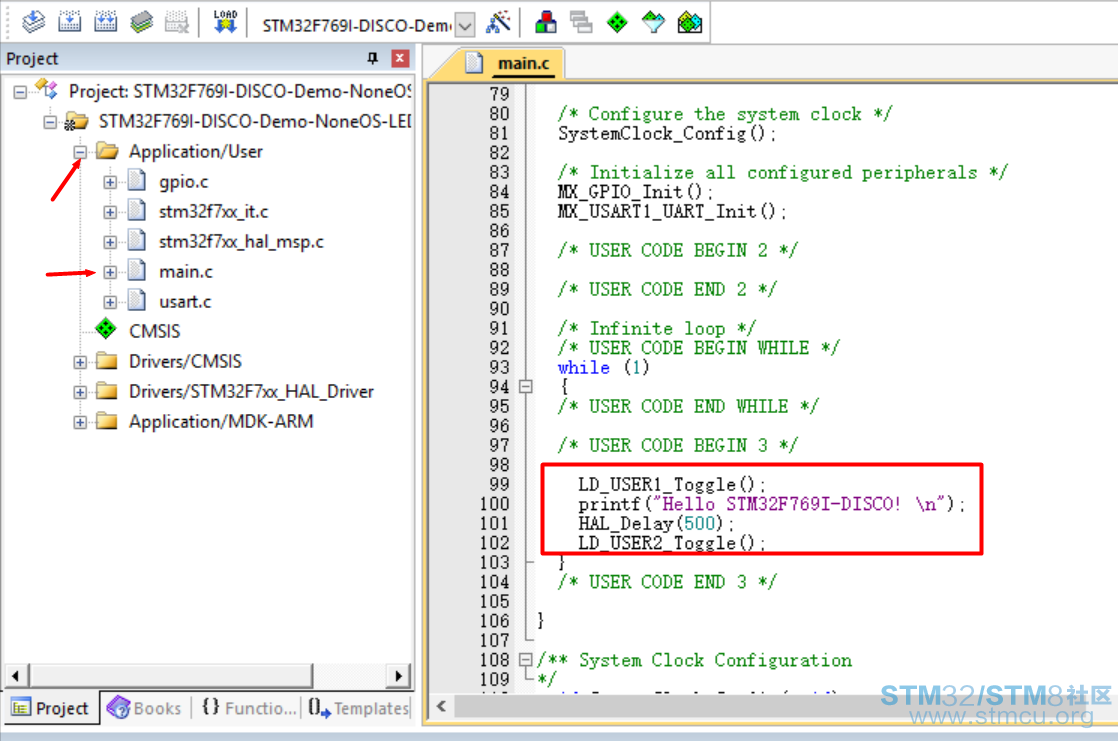Click the Pack Installer icon
The image size is (1118, 741).
689,22
